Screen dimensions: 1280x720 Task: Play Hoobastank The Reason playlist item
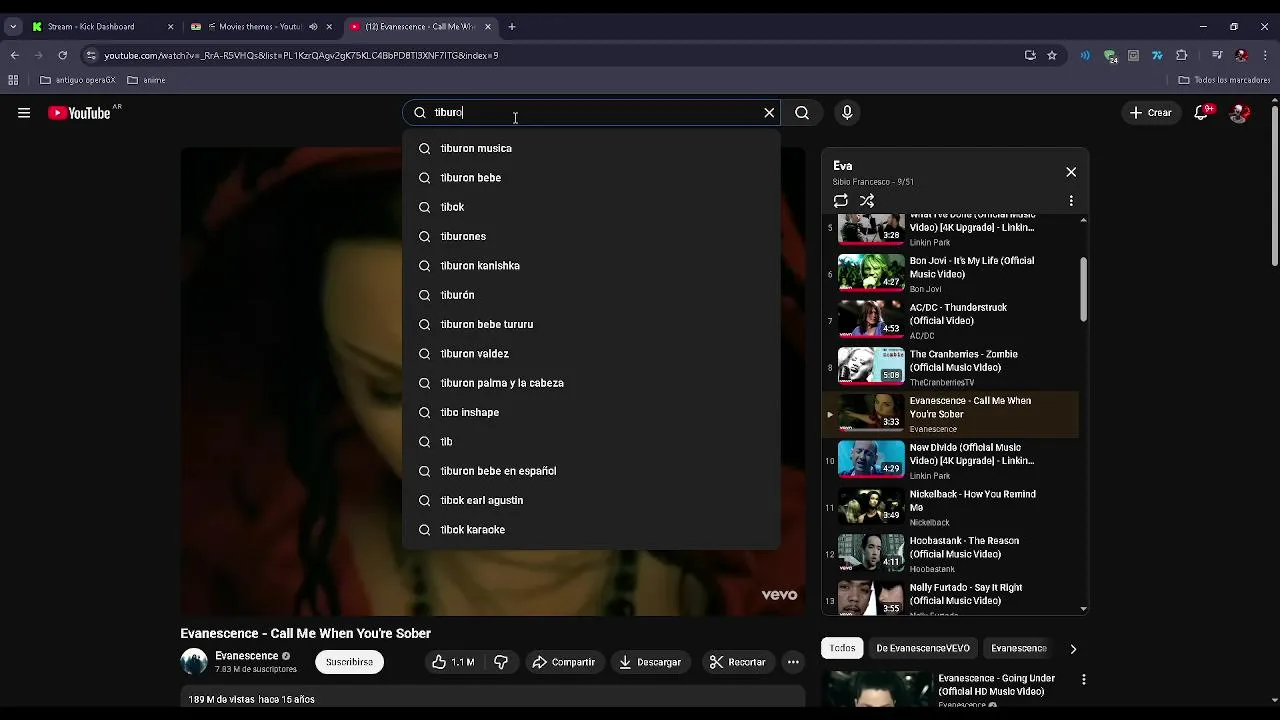950,554
